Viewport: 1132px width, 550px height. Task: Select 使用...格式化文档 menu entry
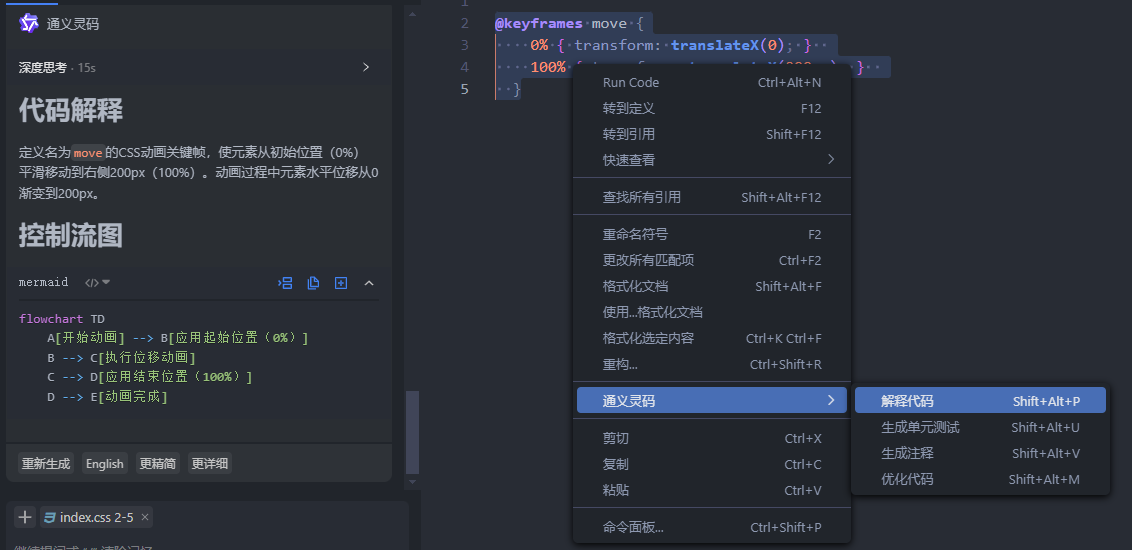pos(712,313)
